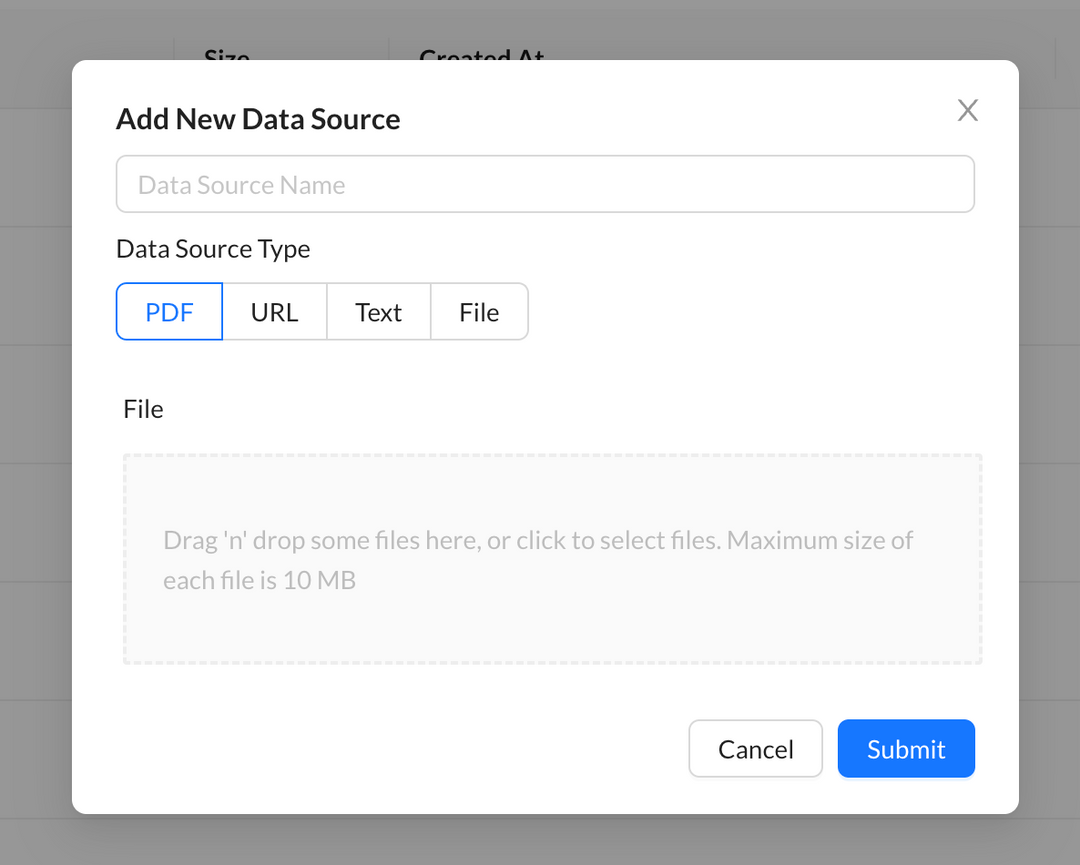Click the highlighted PDF segment

click(x=169, y=311)
